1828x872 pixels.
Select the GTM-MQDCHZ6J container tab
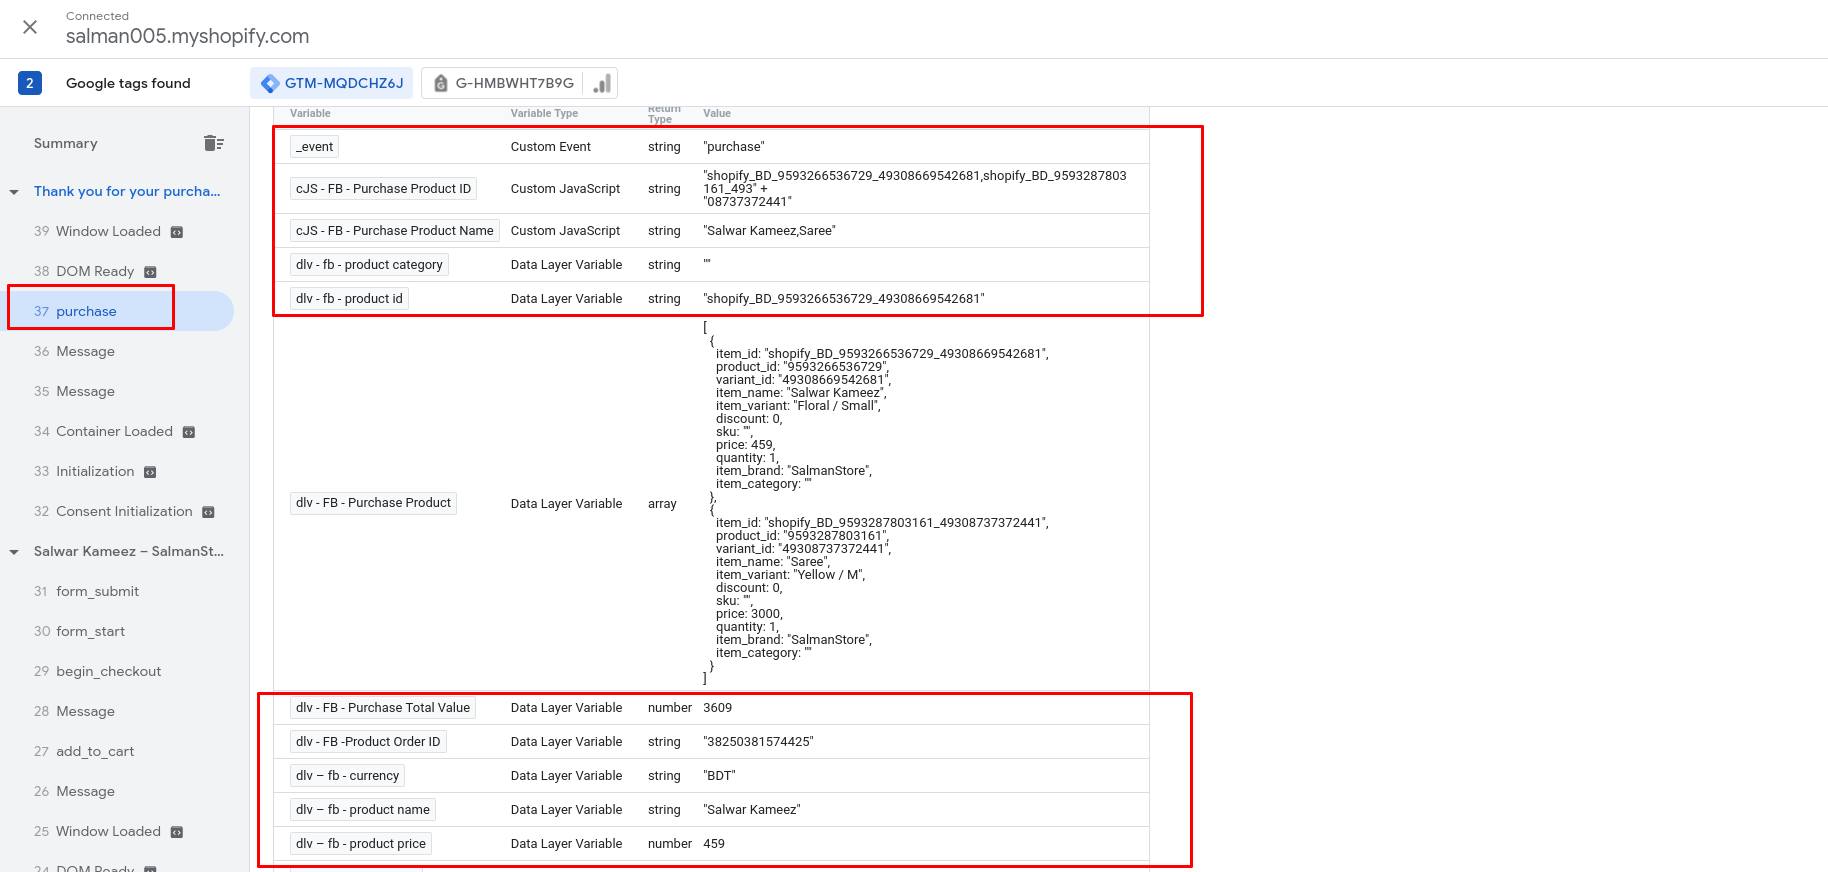click(x=333, y=83)
